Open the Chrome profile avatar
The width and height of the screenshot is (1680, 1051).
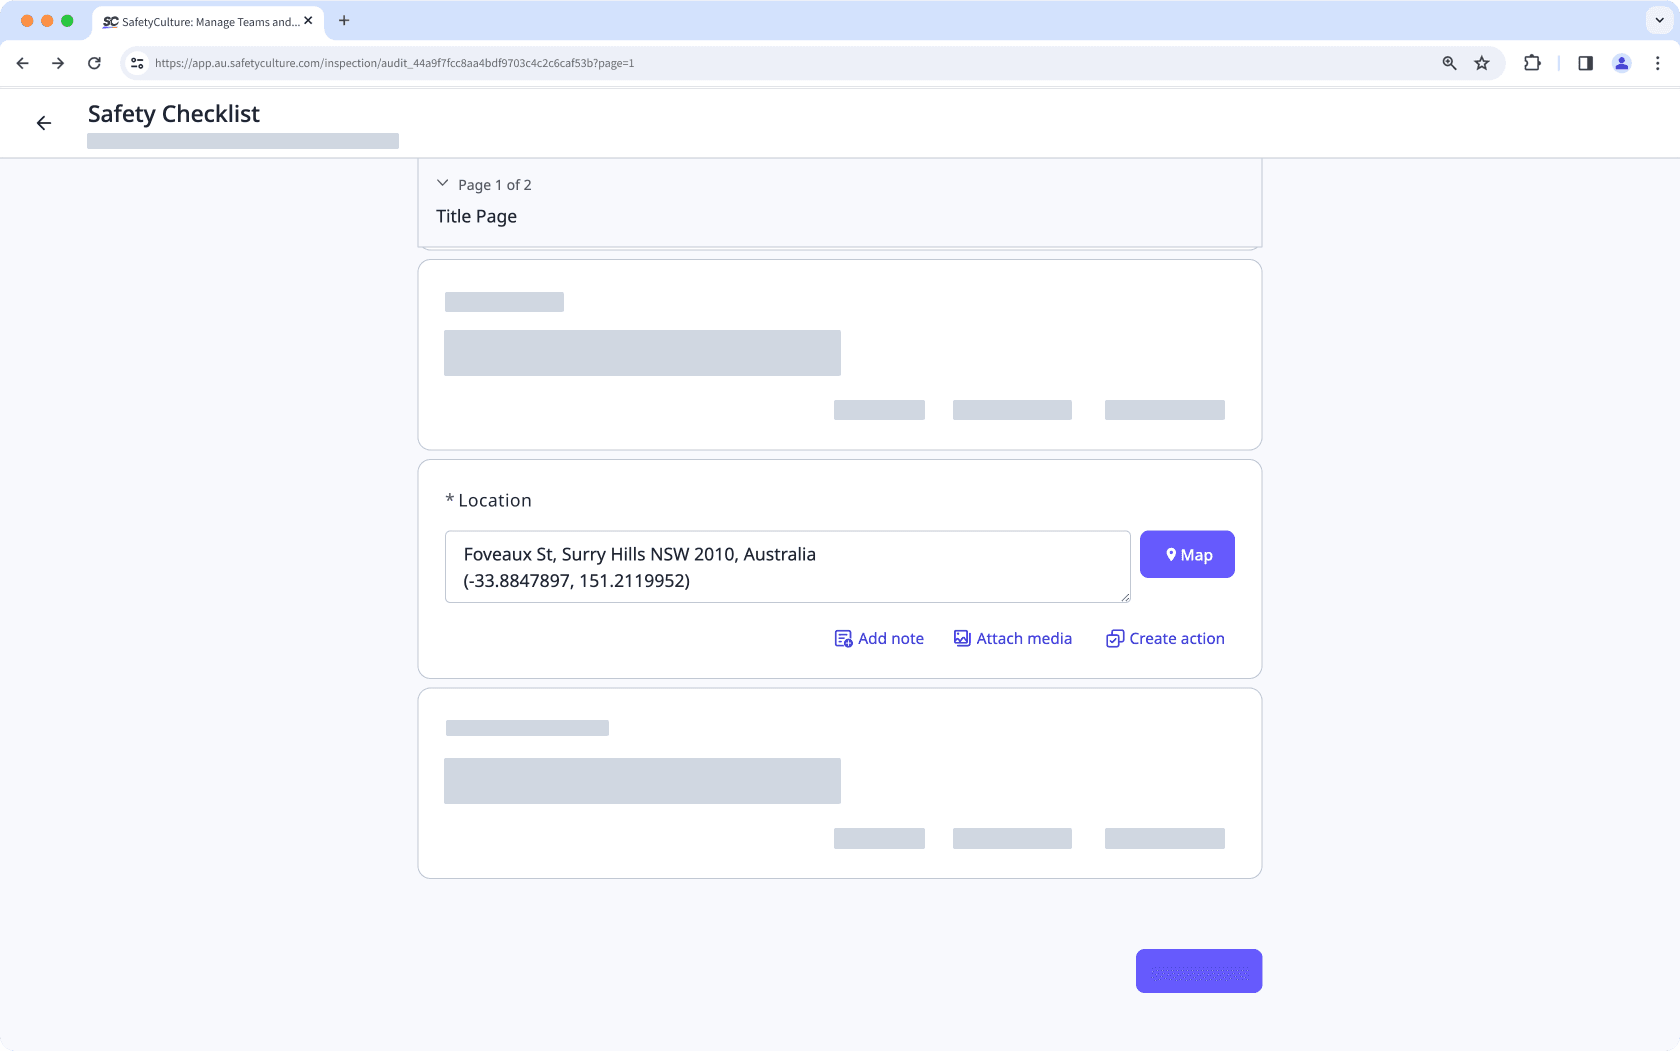(1621, 63)
